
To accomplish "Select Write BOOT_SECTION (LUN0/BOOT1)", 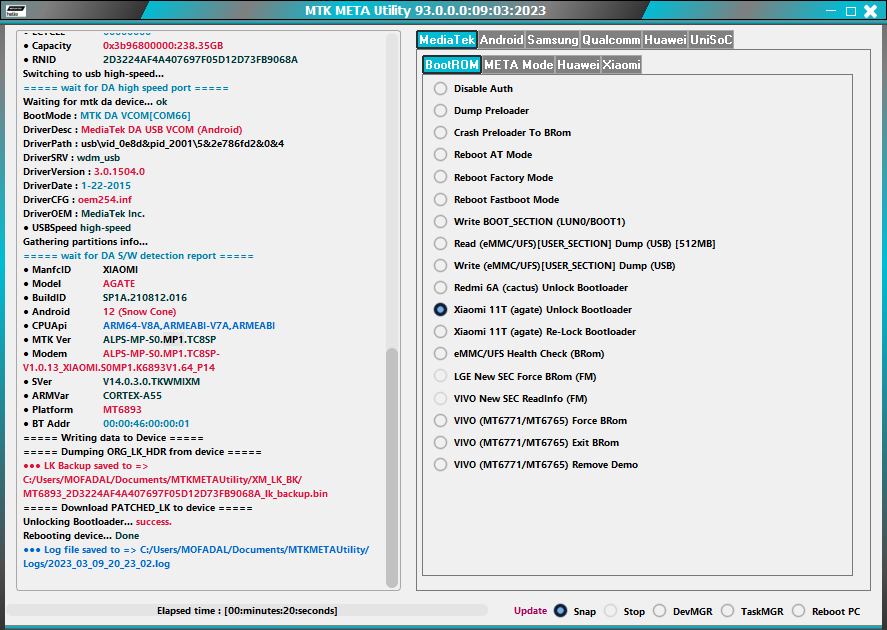I will pos(440,222).
